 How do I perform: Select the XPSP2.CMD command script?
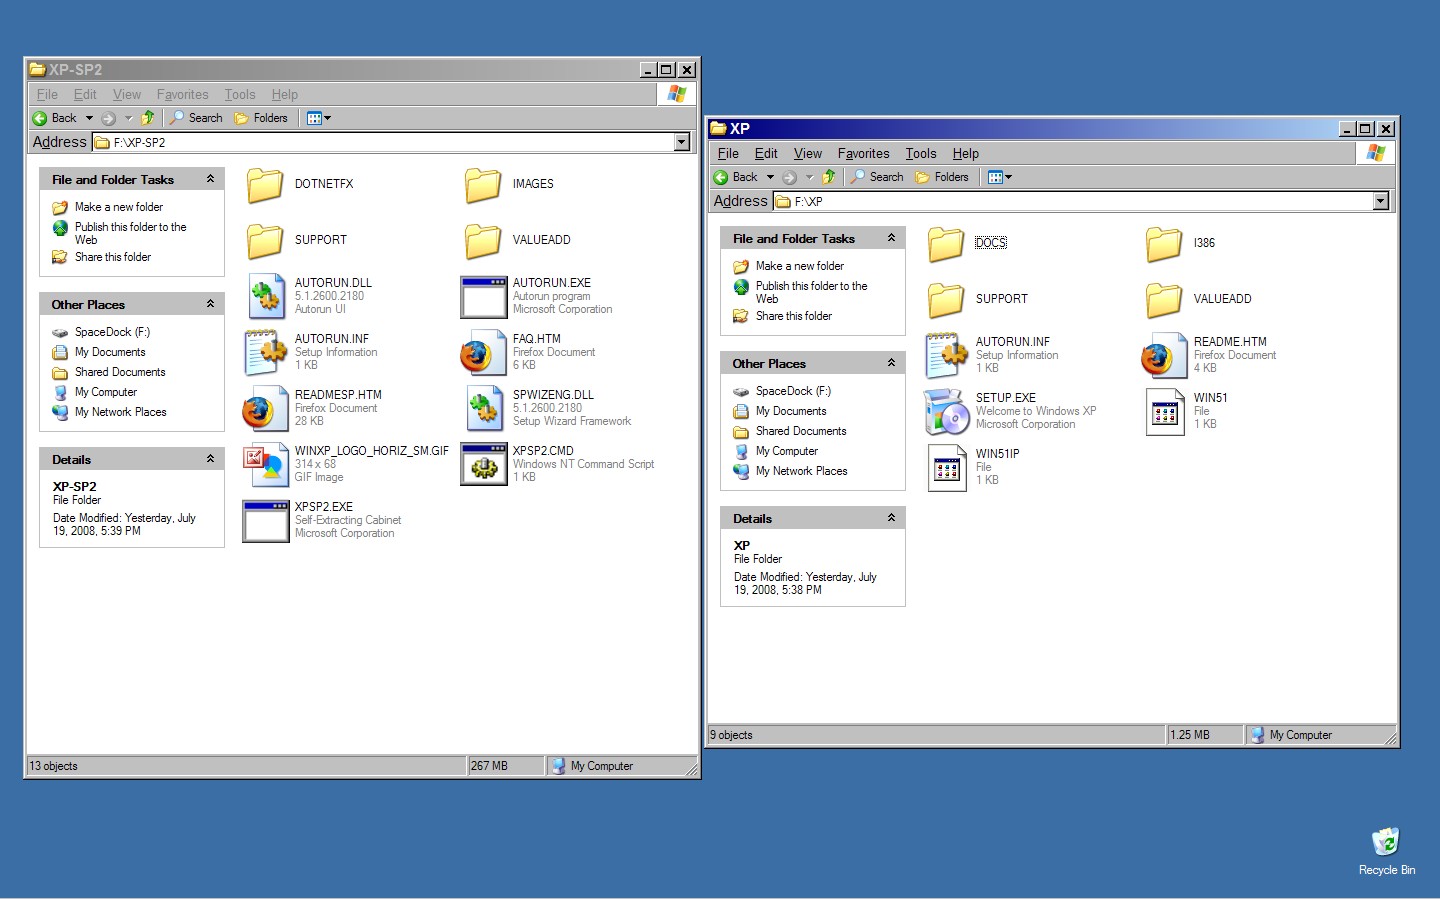click(x=483, y=464)
